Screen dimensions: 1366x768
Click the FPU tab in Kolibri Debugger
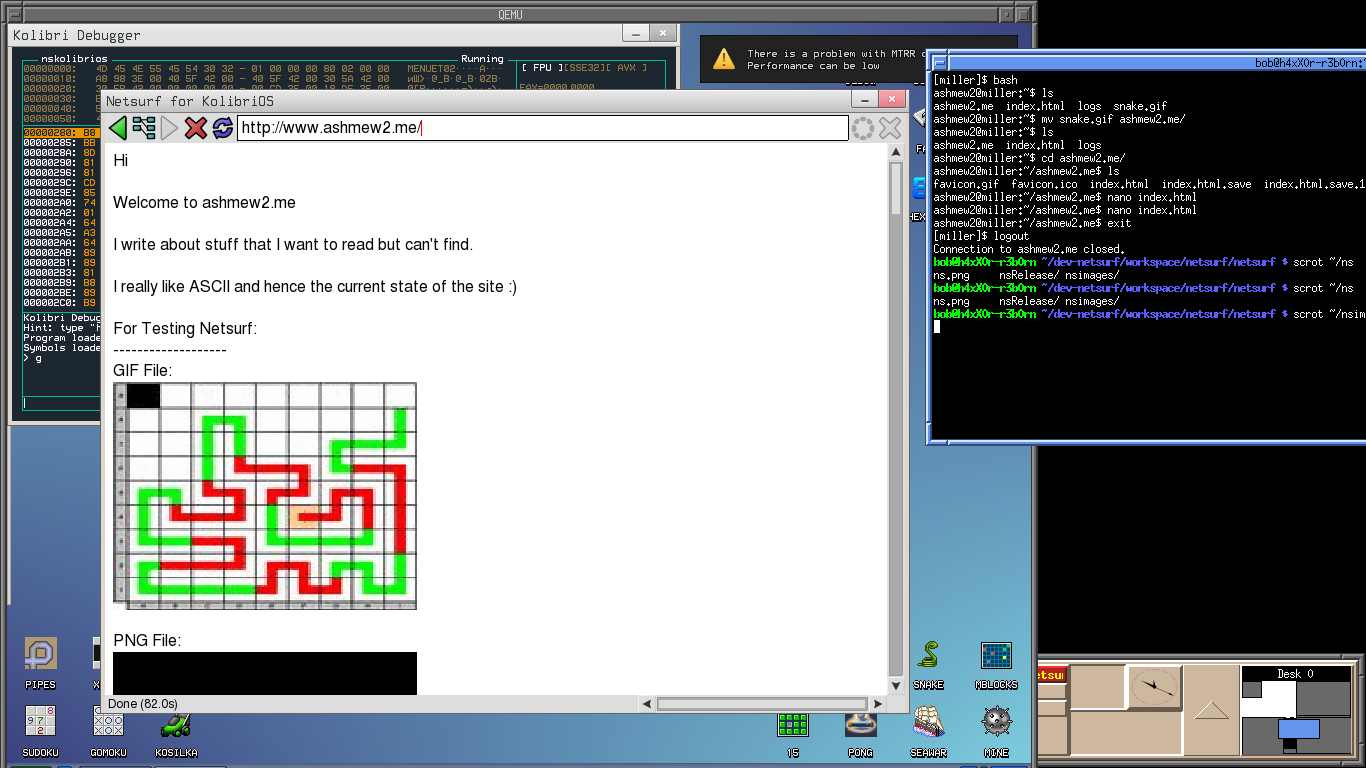pos(540,68)
